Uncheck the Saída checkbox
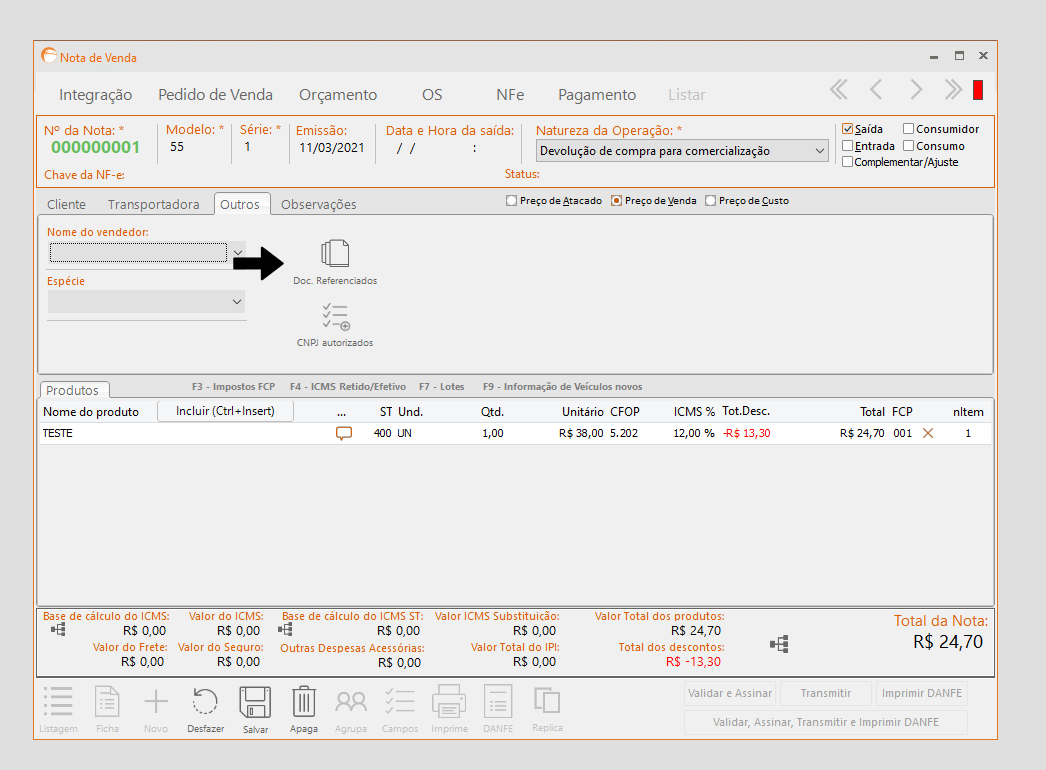Screen dimensions: 1046x770 coord(847,129)
